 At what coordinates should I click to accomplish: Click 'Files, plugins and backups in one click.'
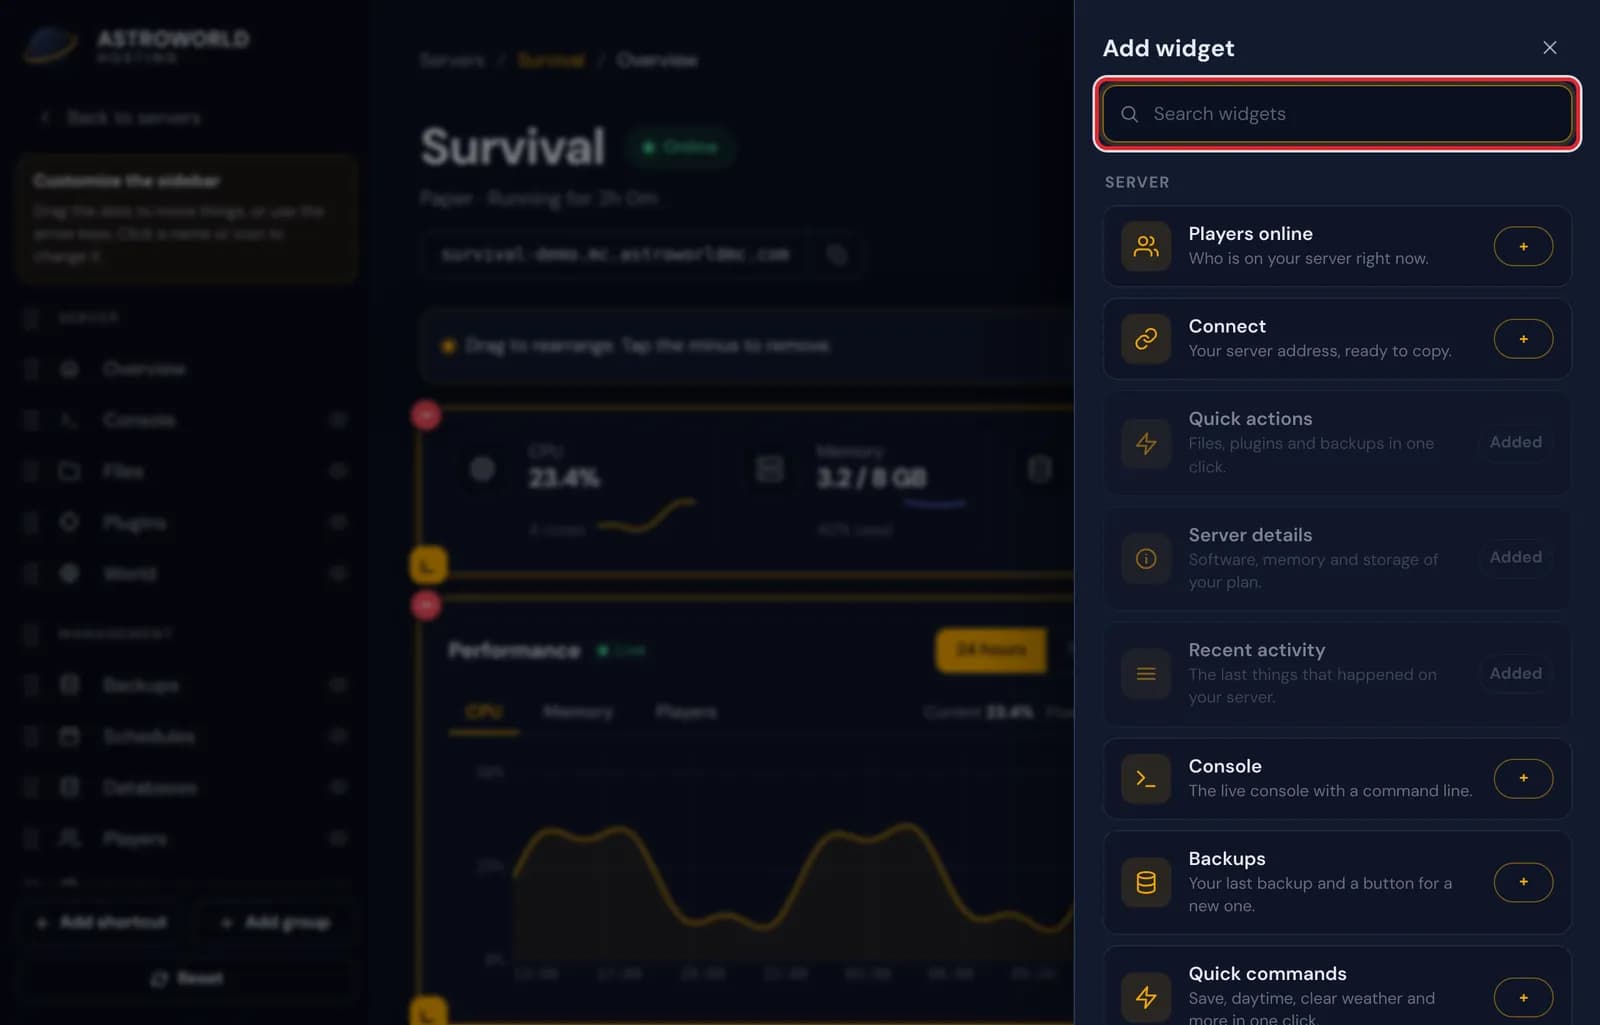[1311, 455]
